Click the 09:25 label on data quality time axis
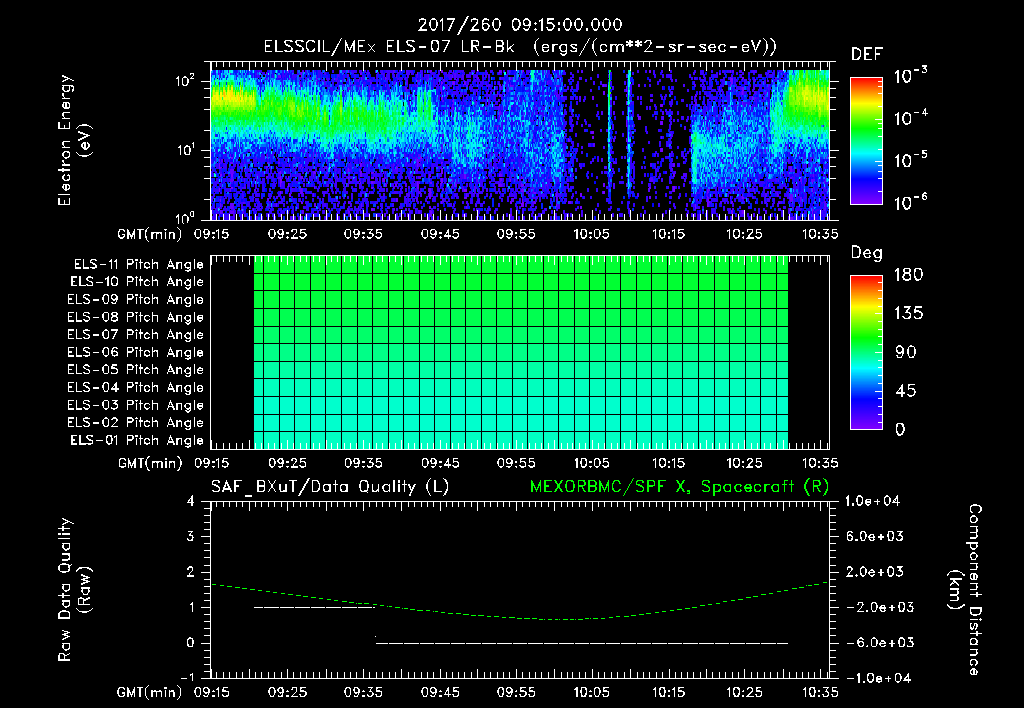Viewport: 1024px width, 708px height. tap(287, 692)
